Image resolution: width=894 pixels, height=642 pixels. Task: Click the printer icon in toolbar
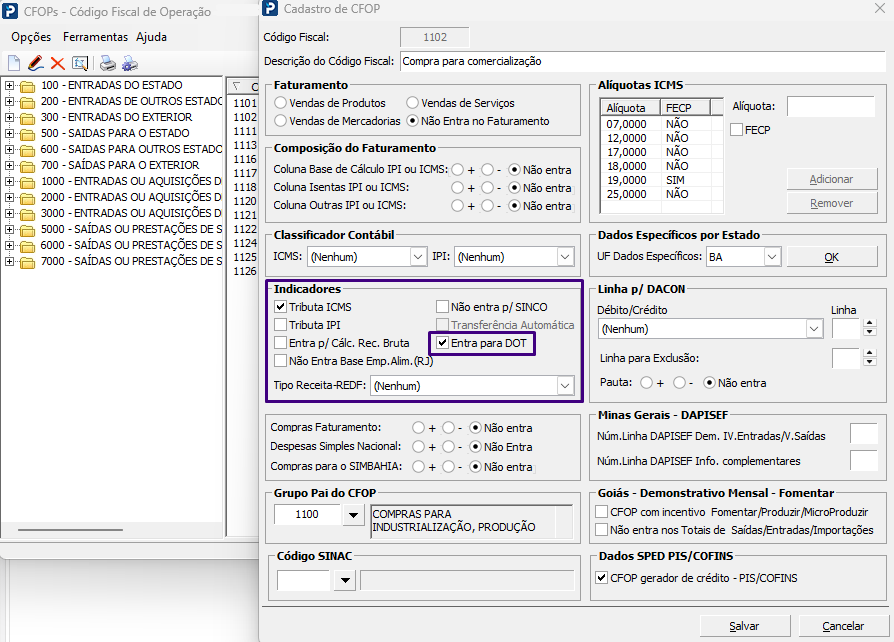[108, 63]
